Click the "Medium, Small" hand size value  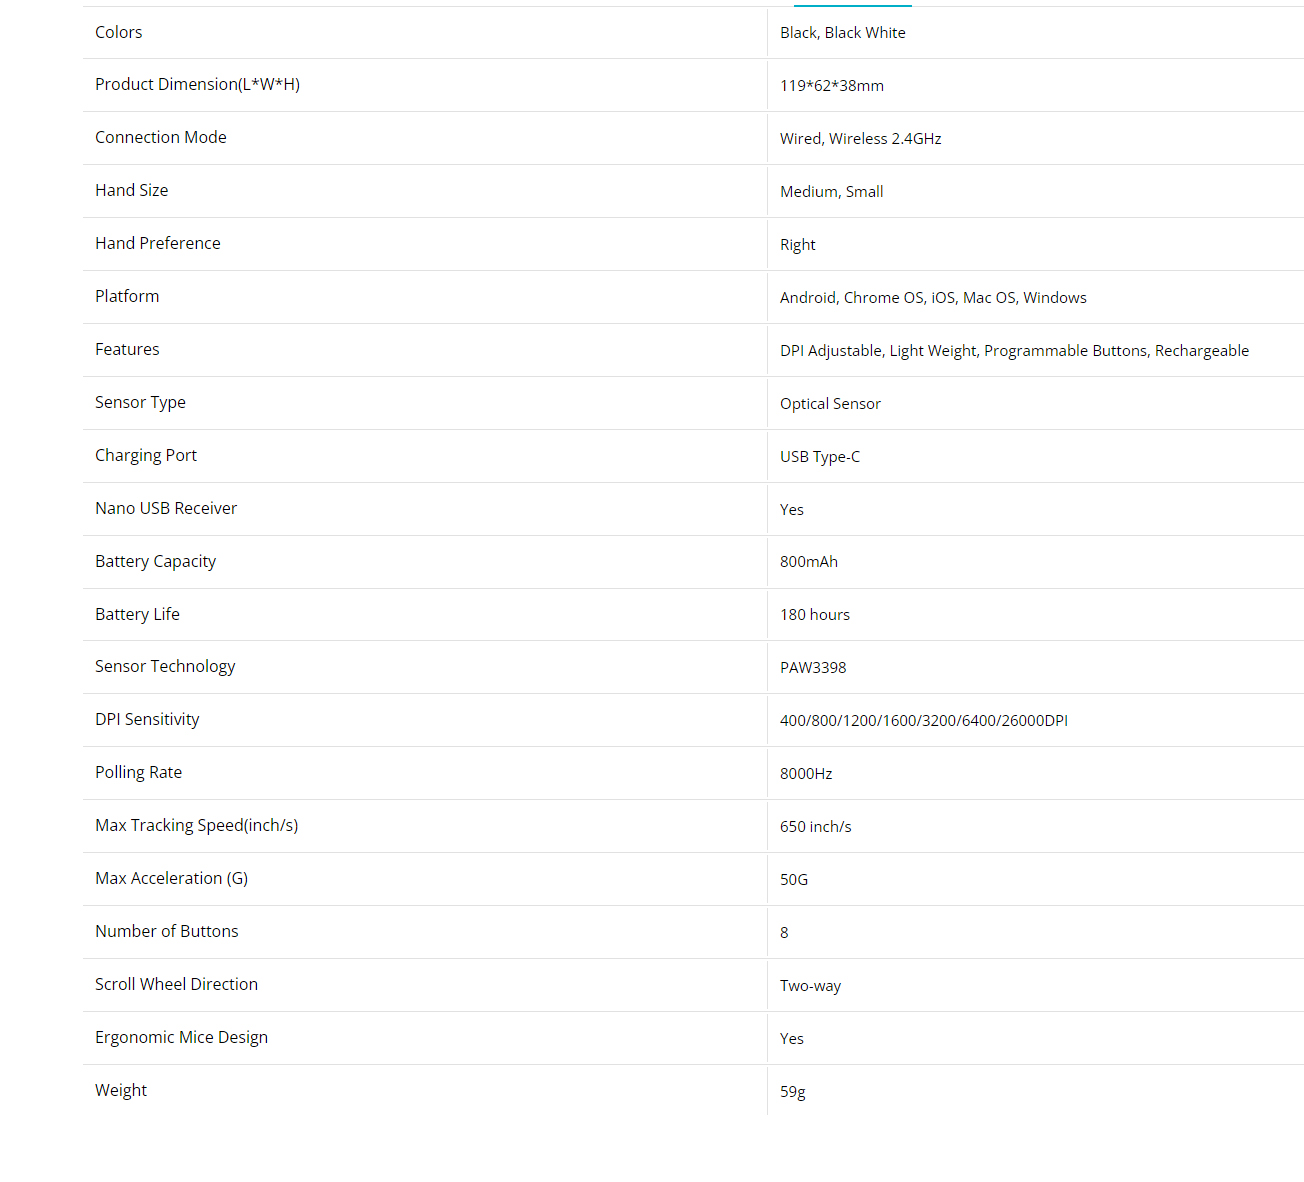pos(831,192)
